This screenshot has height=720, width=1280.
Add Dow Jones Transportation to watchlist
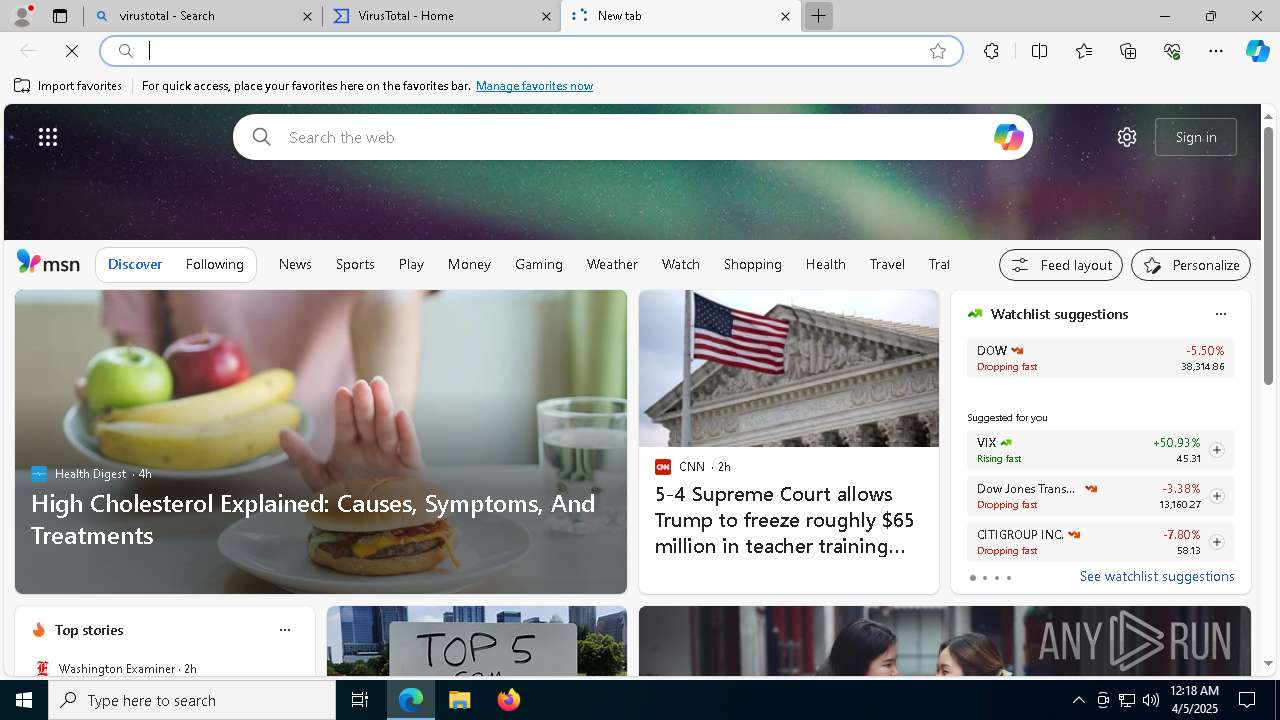(x=1216, y=496)
